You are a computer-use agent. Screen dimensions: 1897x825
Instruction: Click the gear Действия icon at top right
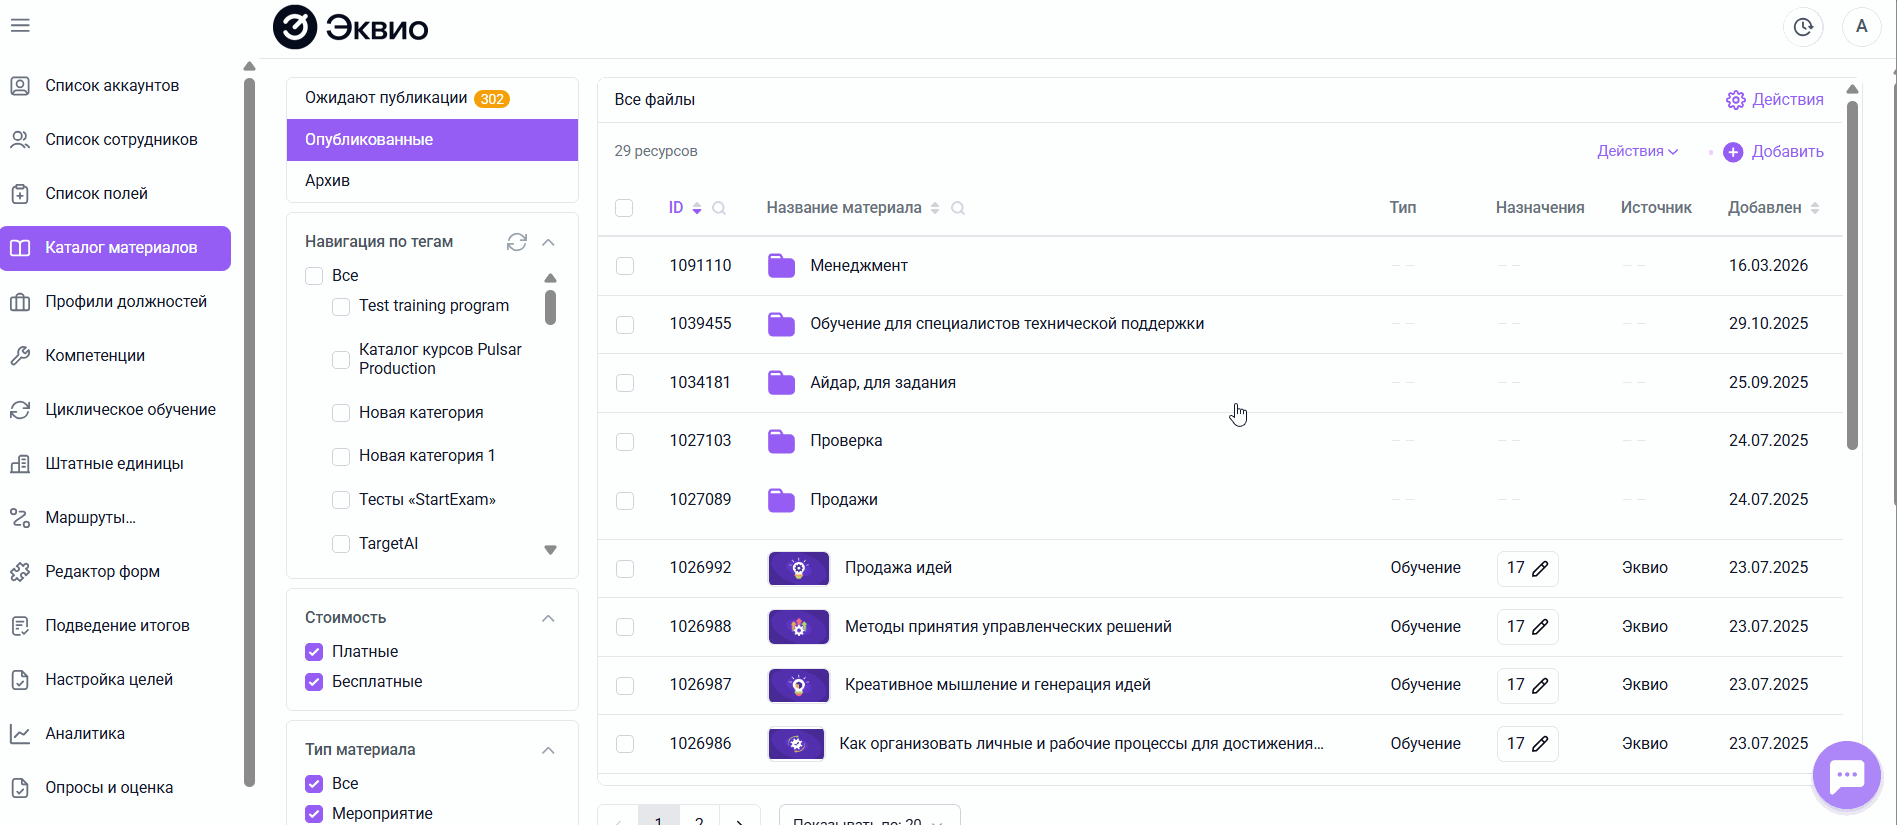[1735, 100]
